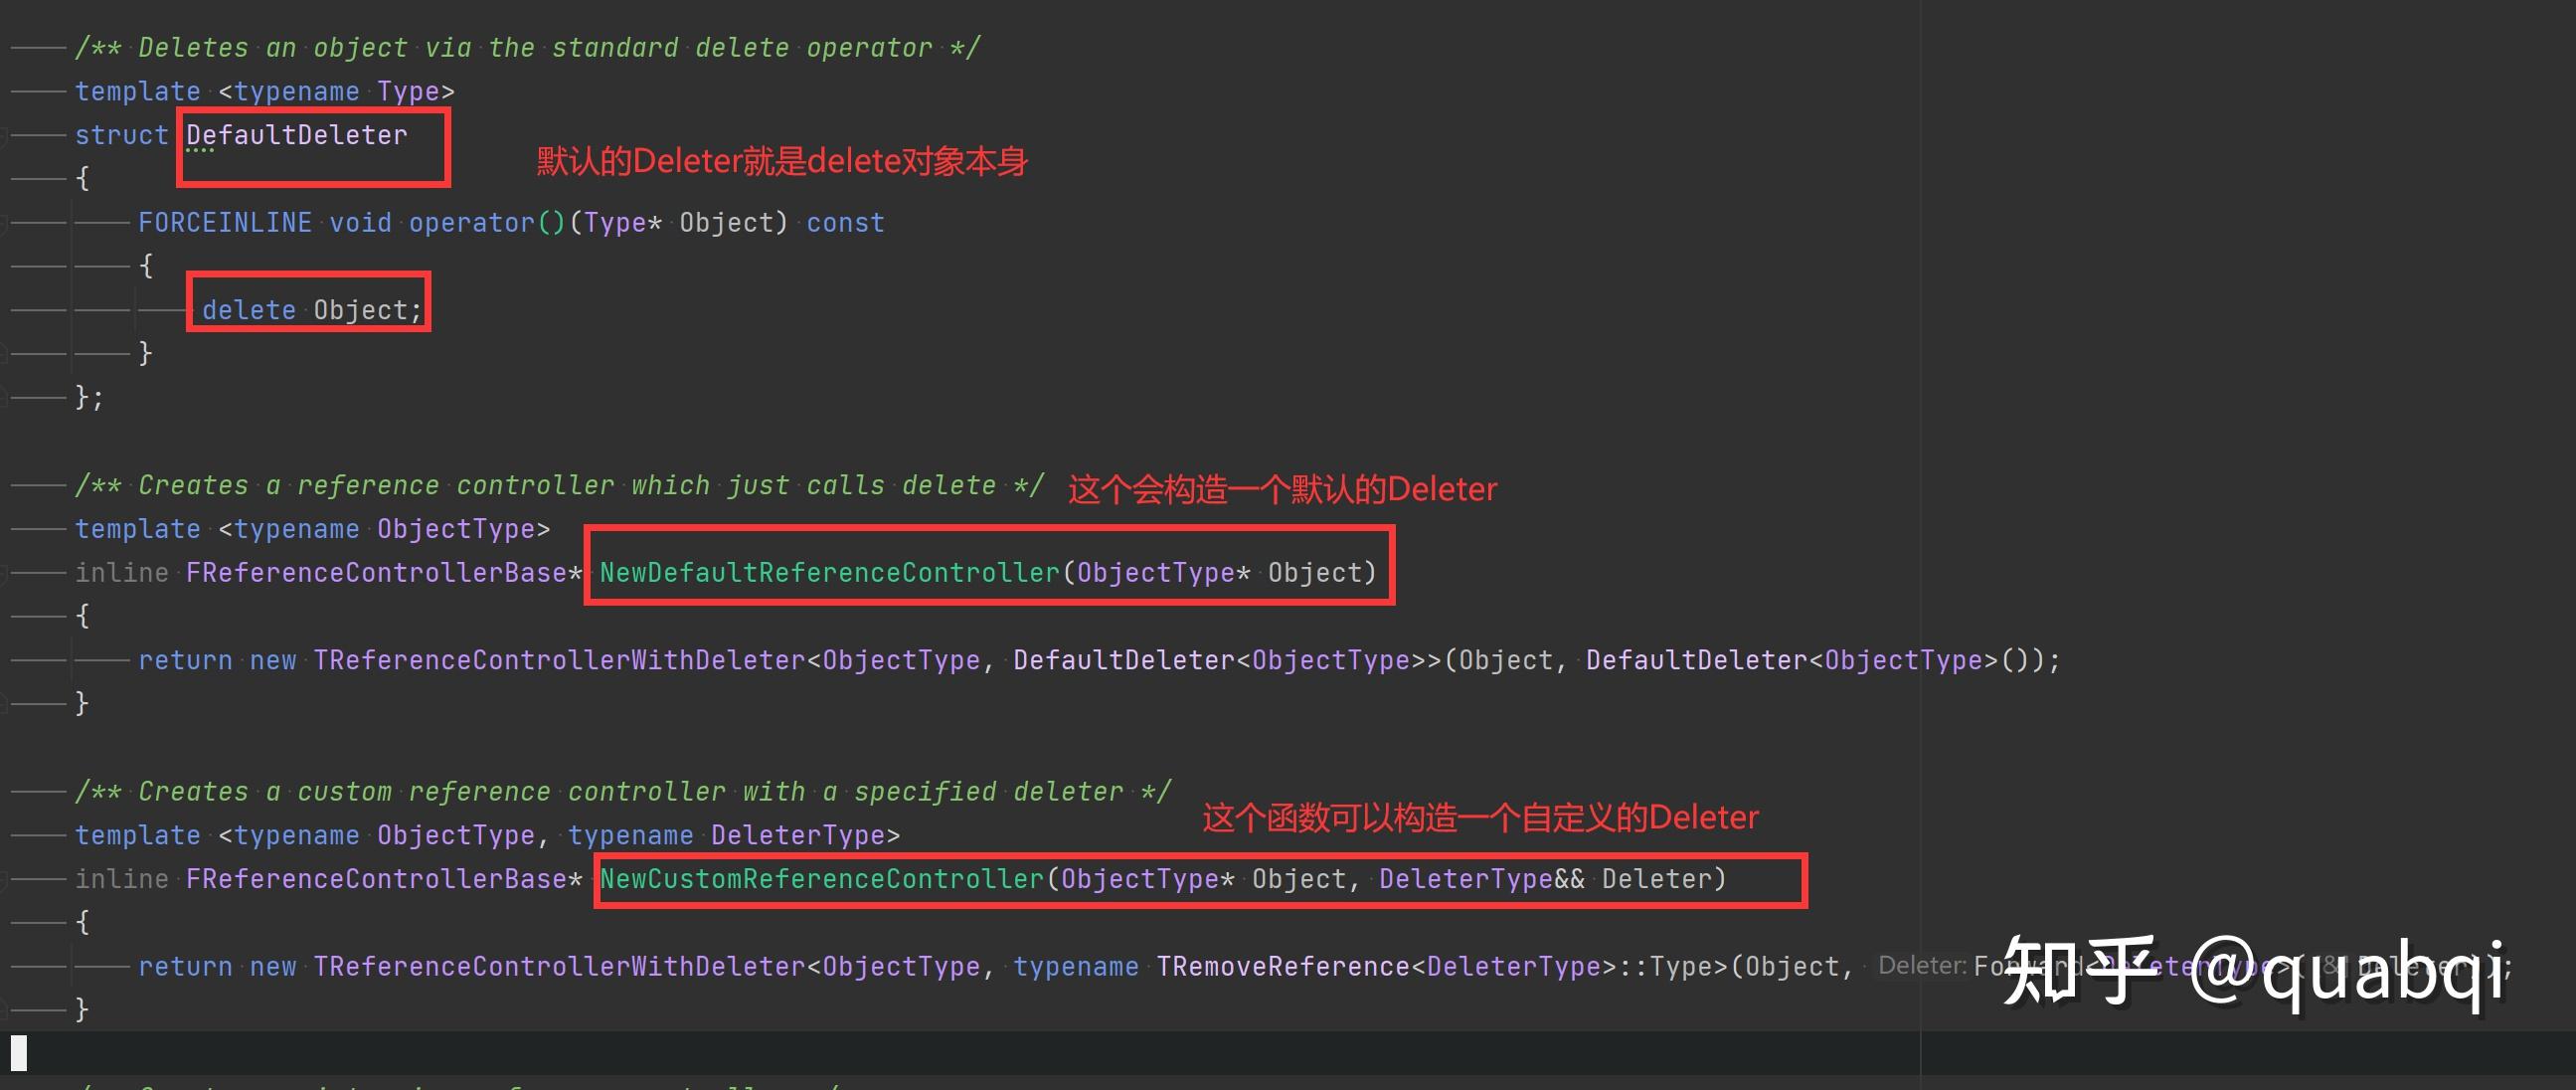This screenshot has width=2576, height=1090.
Task: Click the DefaultDeleter struct name
Action: point(296,135)
